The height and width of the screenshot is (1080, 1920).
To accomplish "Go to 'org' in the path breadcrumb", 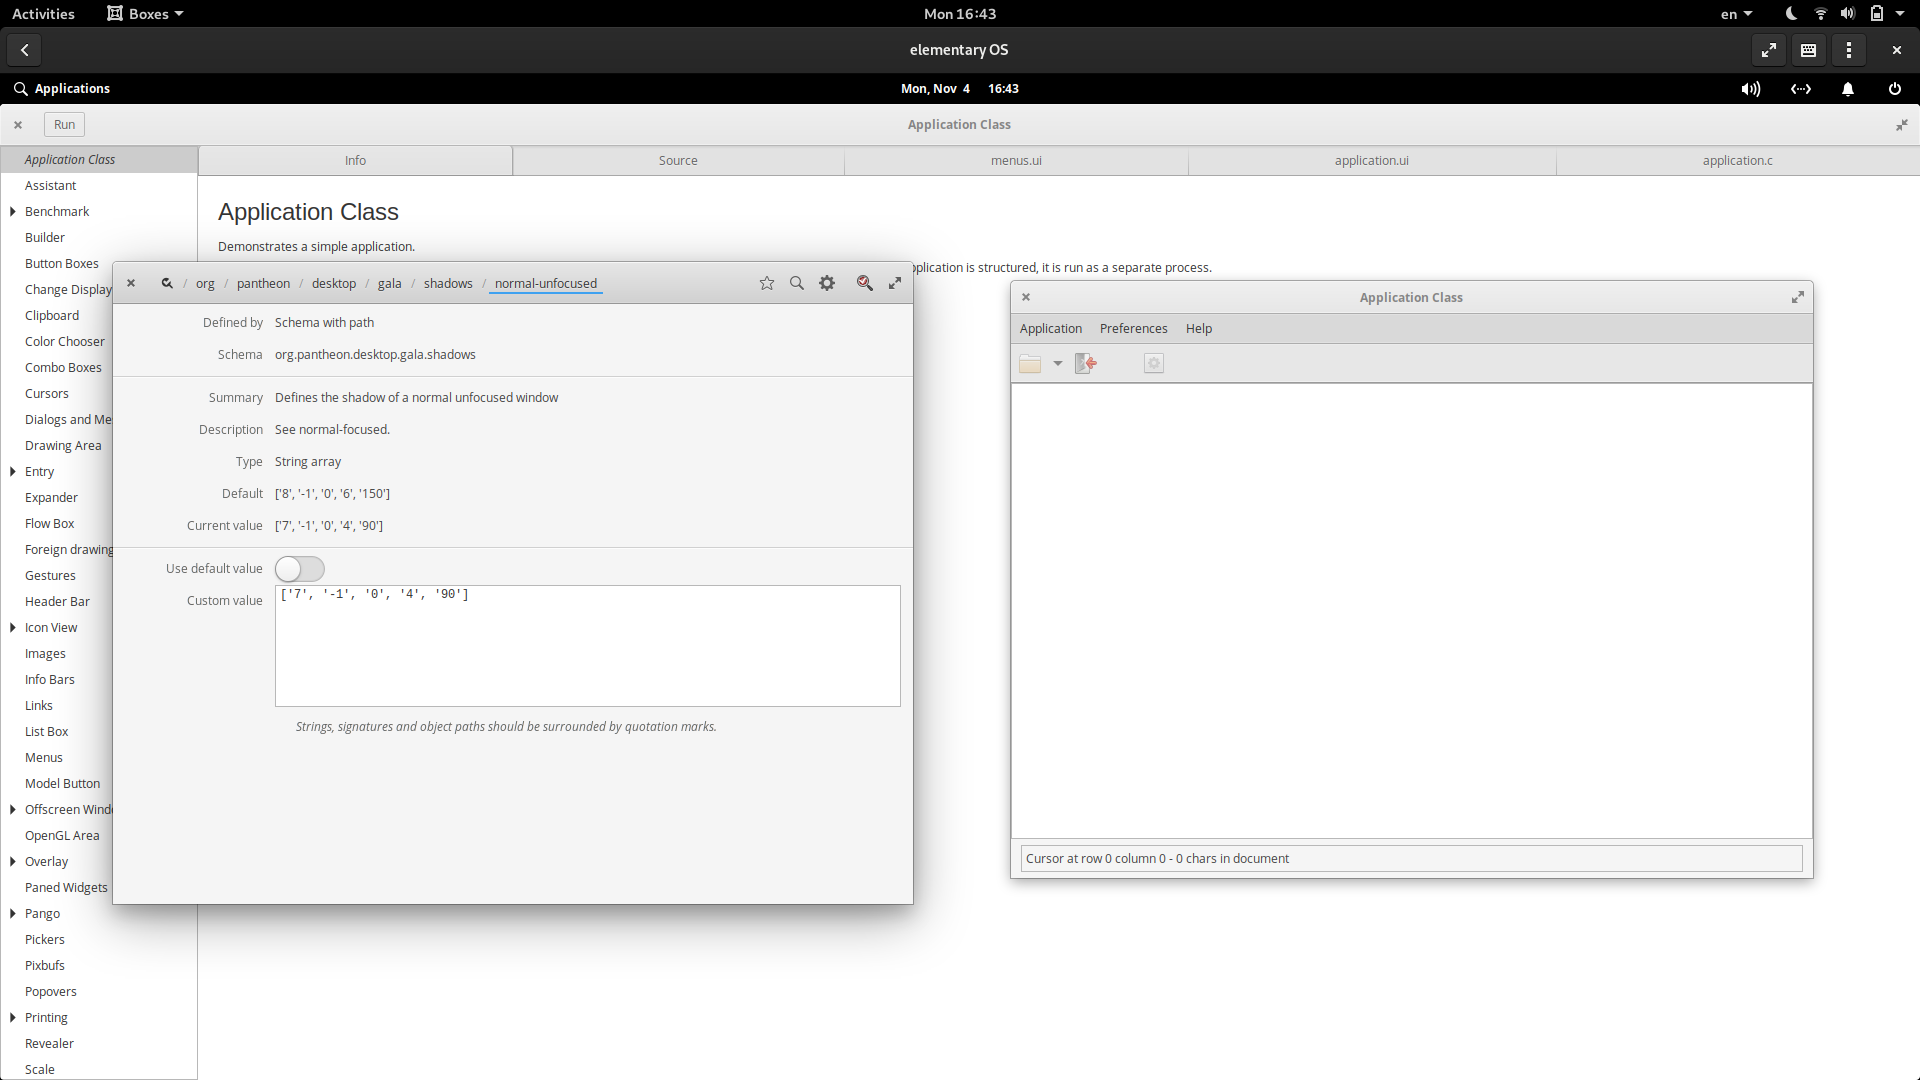I will pyautogui.click(x=205, y=284).
